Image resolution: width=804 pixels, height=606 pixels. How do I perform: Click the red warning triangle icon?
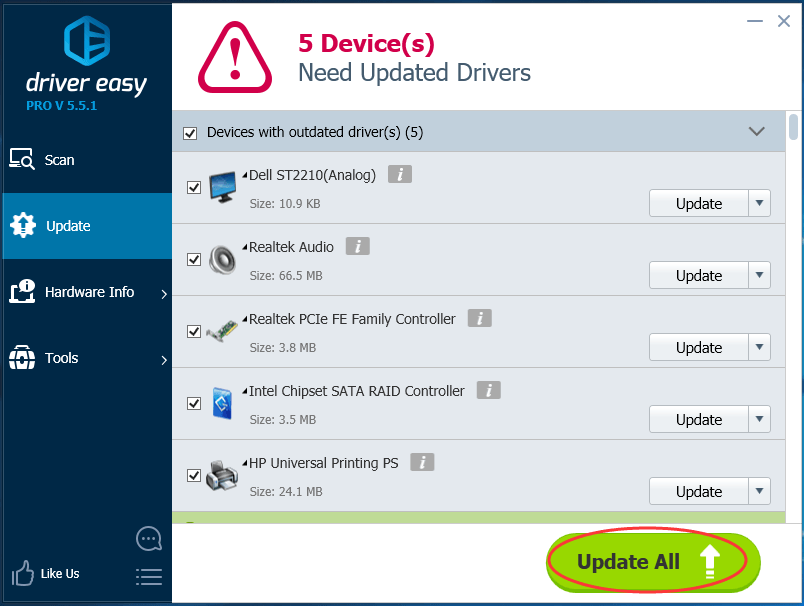235,57
